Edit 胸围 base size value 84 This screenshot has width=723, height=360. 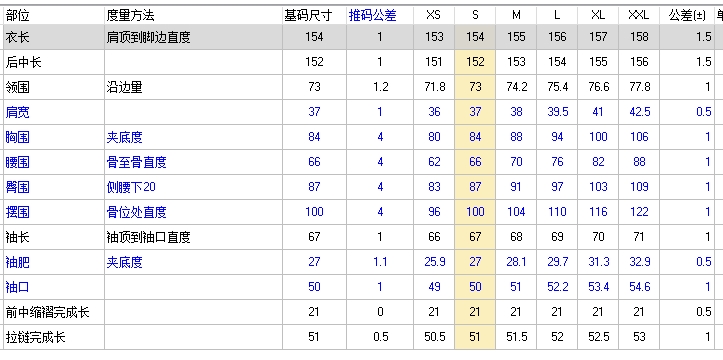pos(314,137)
